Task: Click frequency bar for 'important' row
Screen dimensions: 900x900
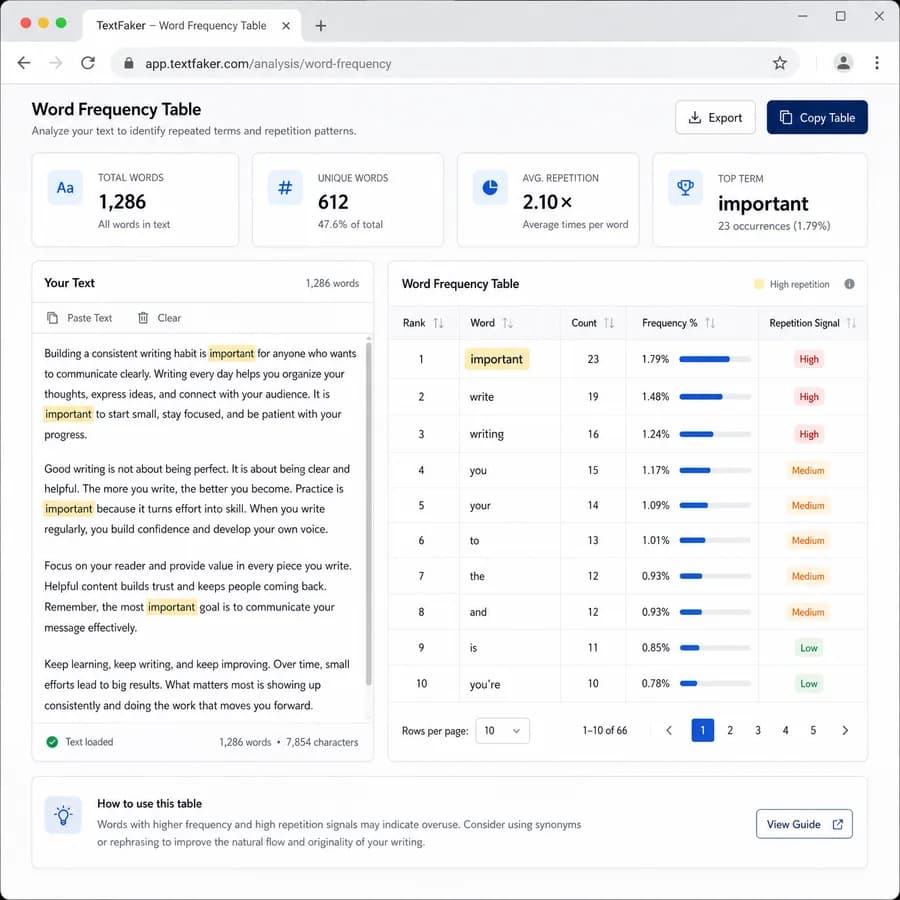Action: (x=715, y=359)
